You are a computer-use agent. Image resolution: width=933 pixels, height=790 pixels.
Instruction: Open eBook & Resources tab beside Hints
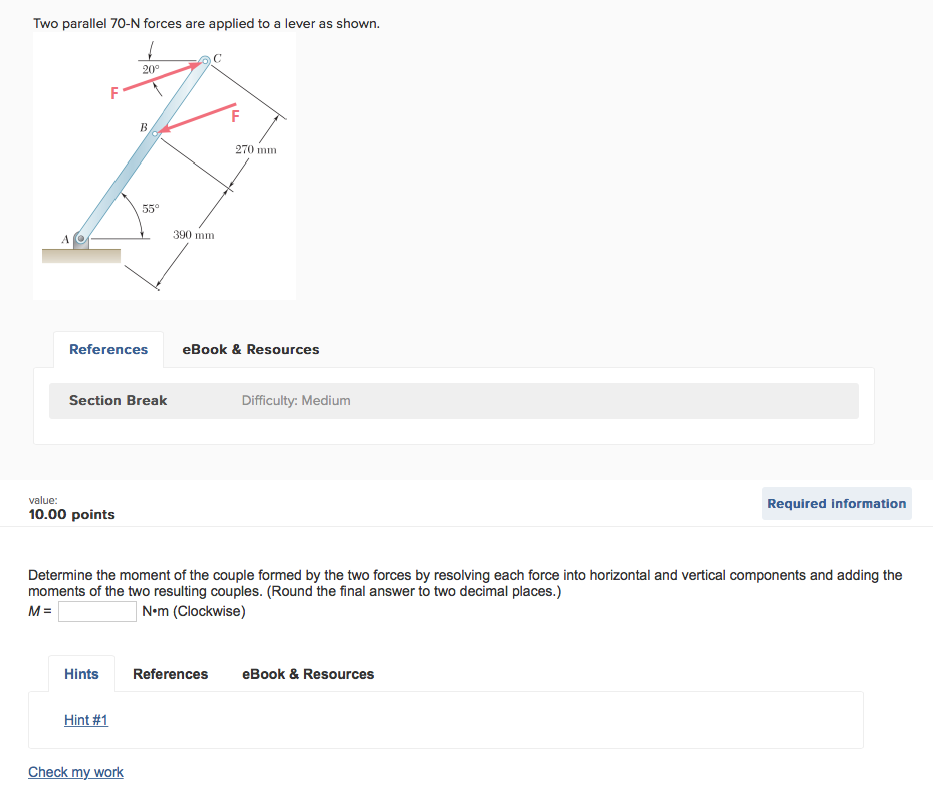pyautogui.click(x=308, y=674)
